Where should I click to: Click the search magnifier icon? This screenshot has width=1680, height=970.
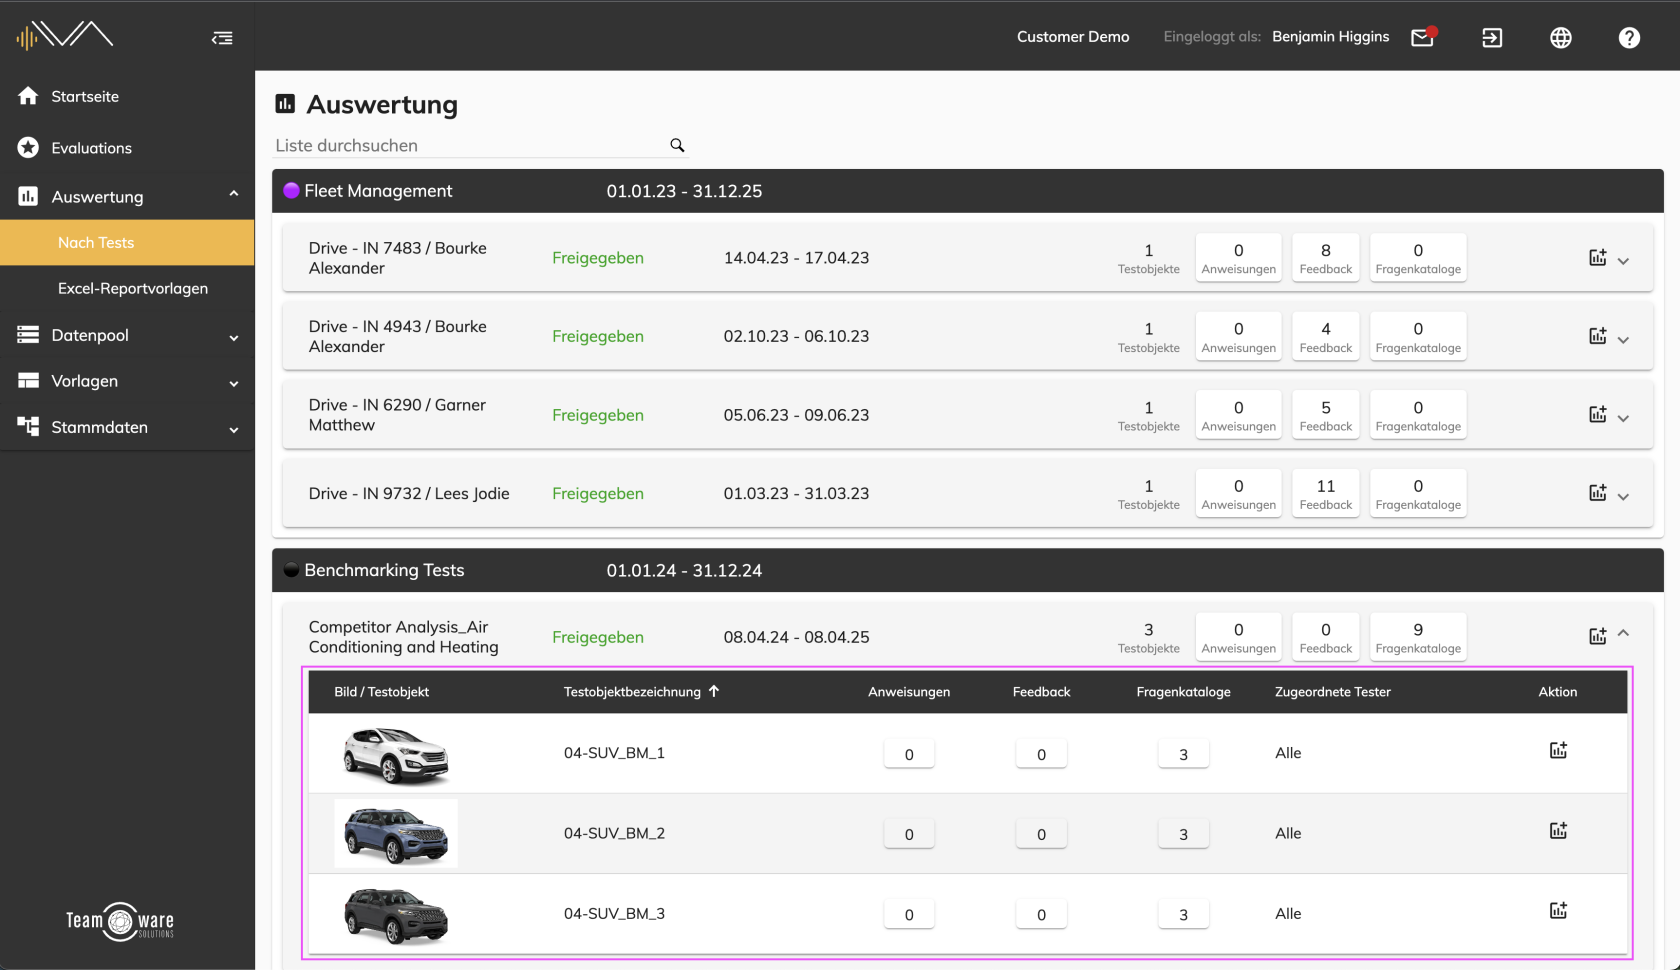click(677, 145)
